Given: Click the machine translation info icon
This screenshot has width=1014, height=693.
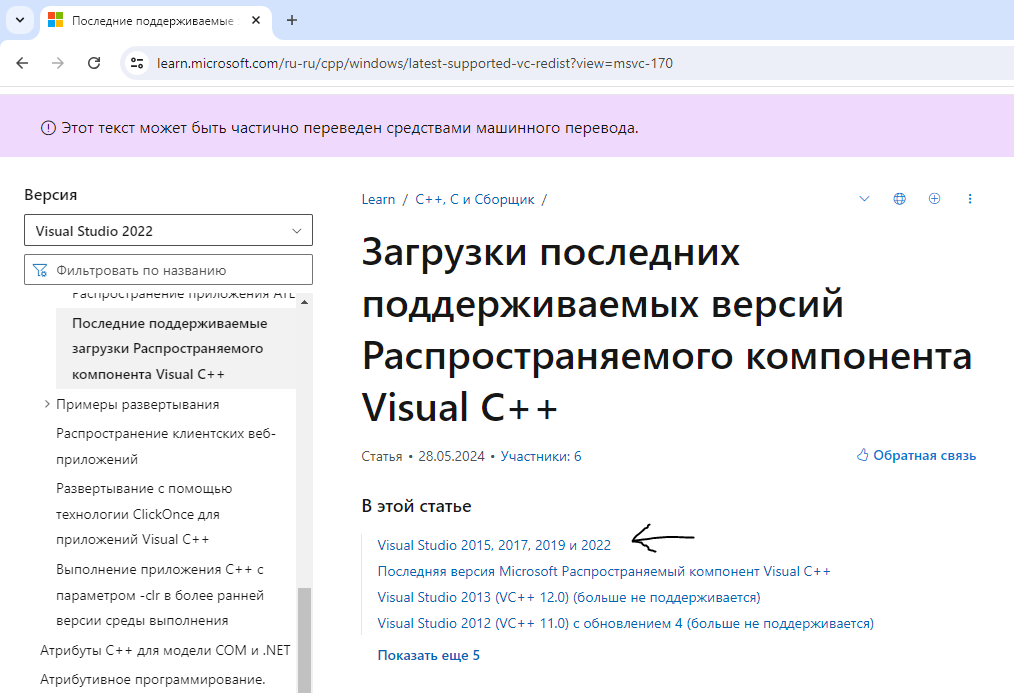Looking at the screenshot, I should click(x=48, y=128).
